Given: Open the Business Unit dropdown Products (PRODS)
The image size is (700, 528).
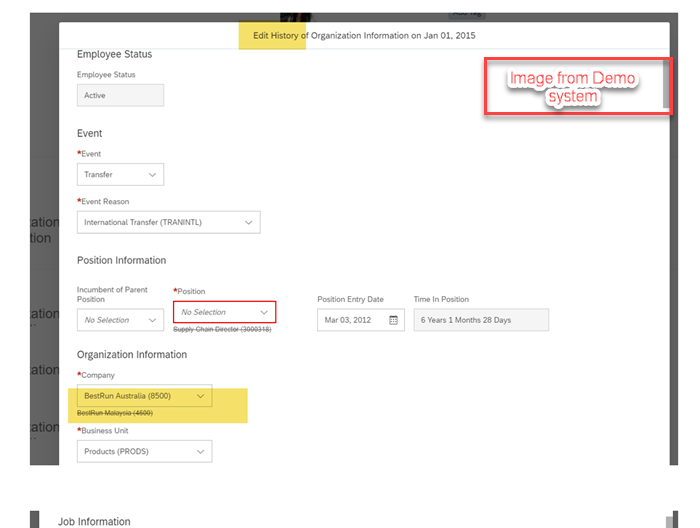Looking at the screenshot, I should tap(144, 452).
